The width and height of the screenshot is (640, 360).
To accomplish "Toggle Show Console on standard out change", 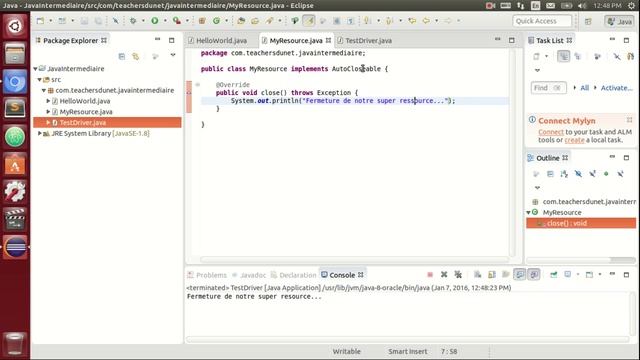I will 520,275.
